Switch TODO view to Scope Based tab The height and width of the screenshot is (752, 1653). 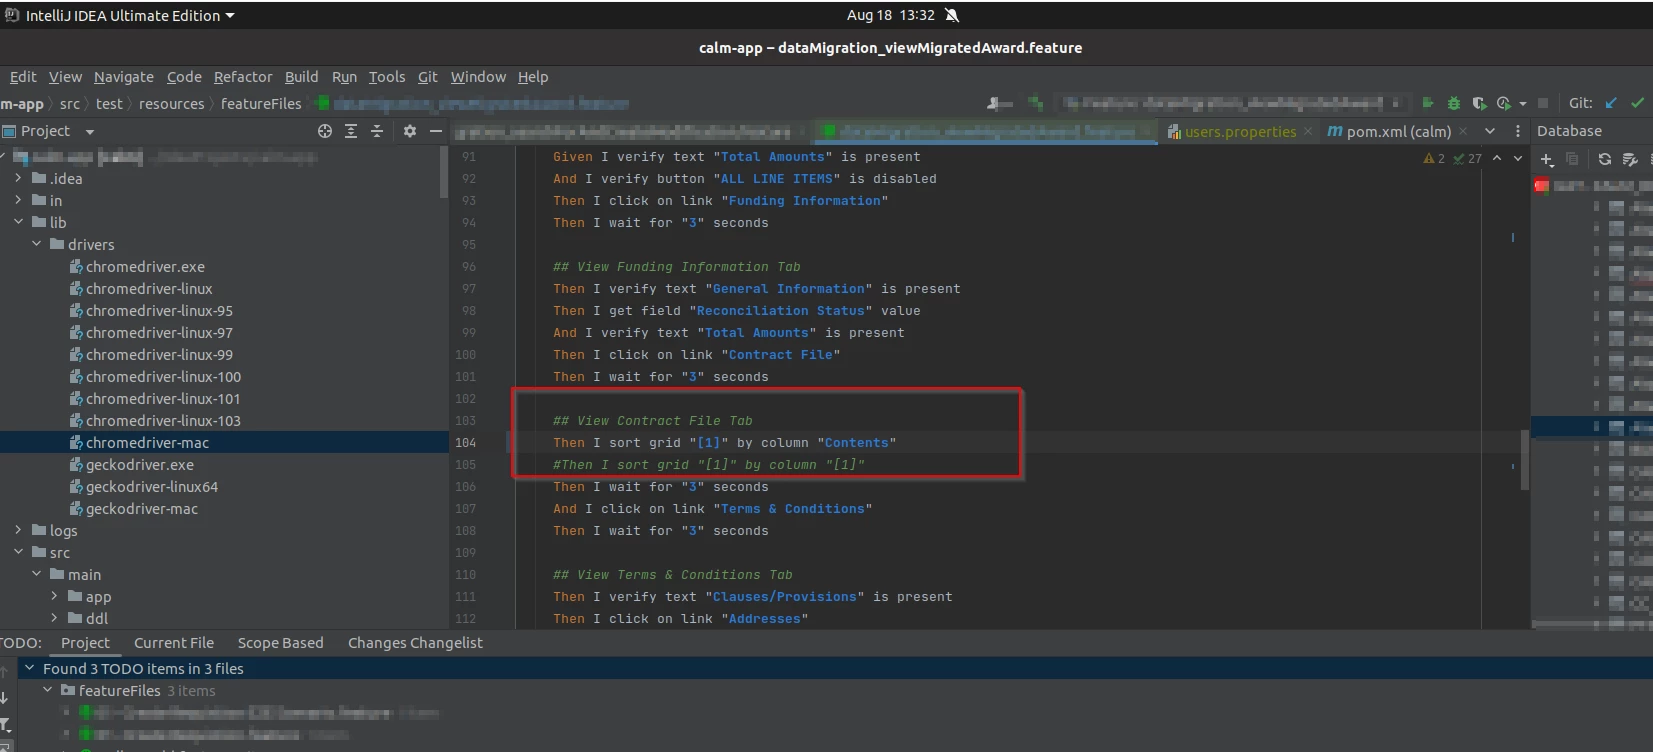point(281,643)
